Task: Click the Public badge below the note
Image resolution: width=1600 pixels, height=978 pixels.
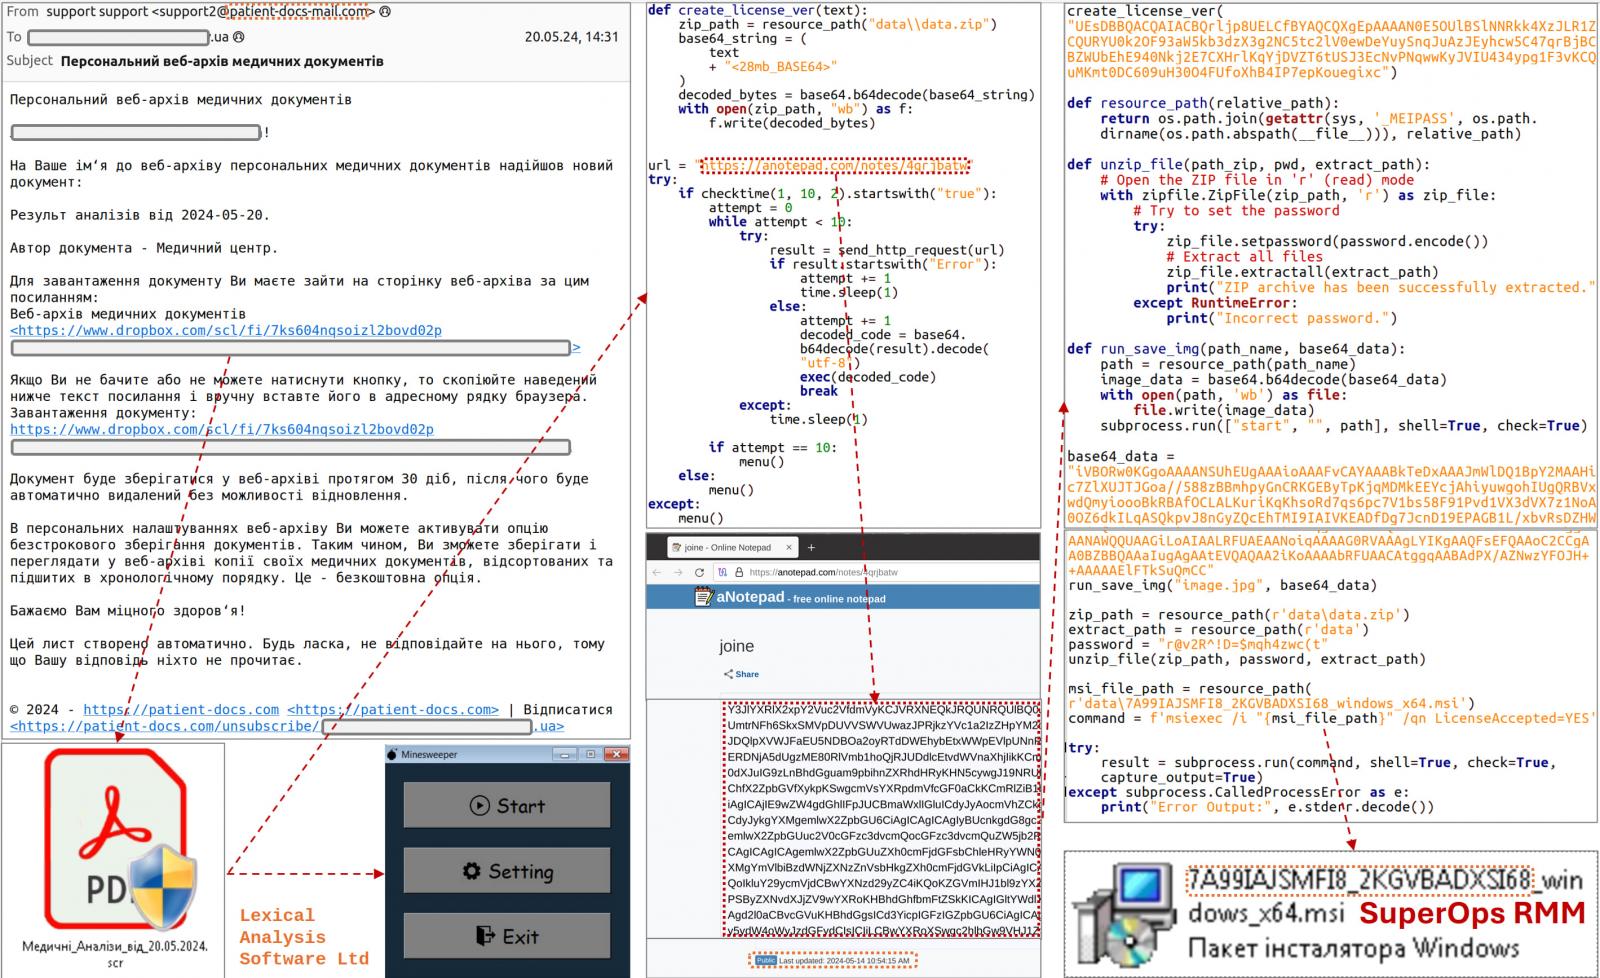Action: click(x=765, y=960)
